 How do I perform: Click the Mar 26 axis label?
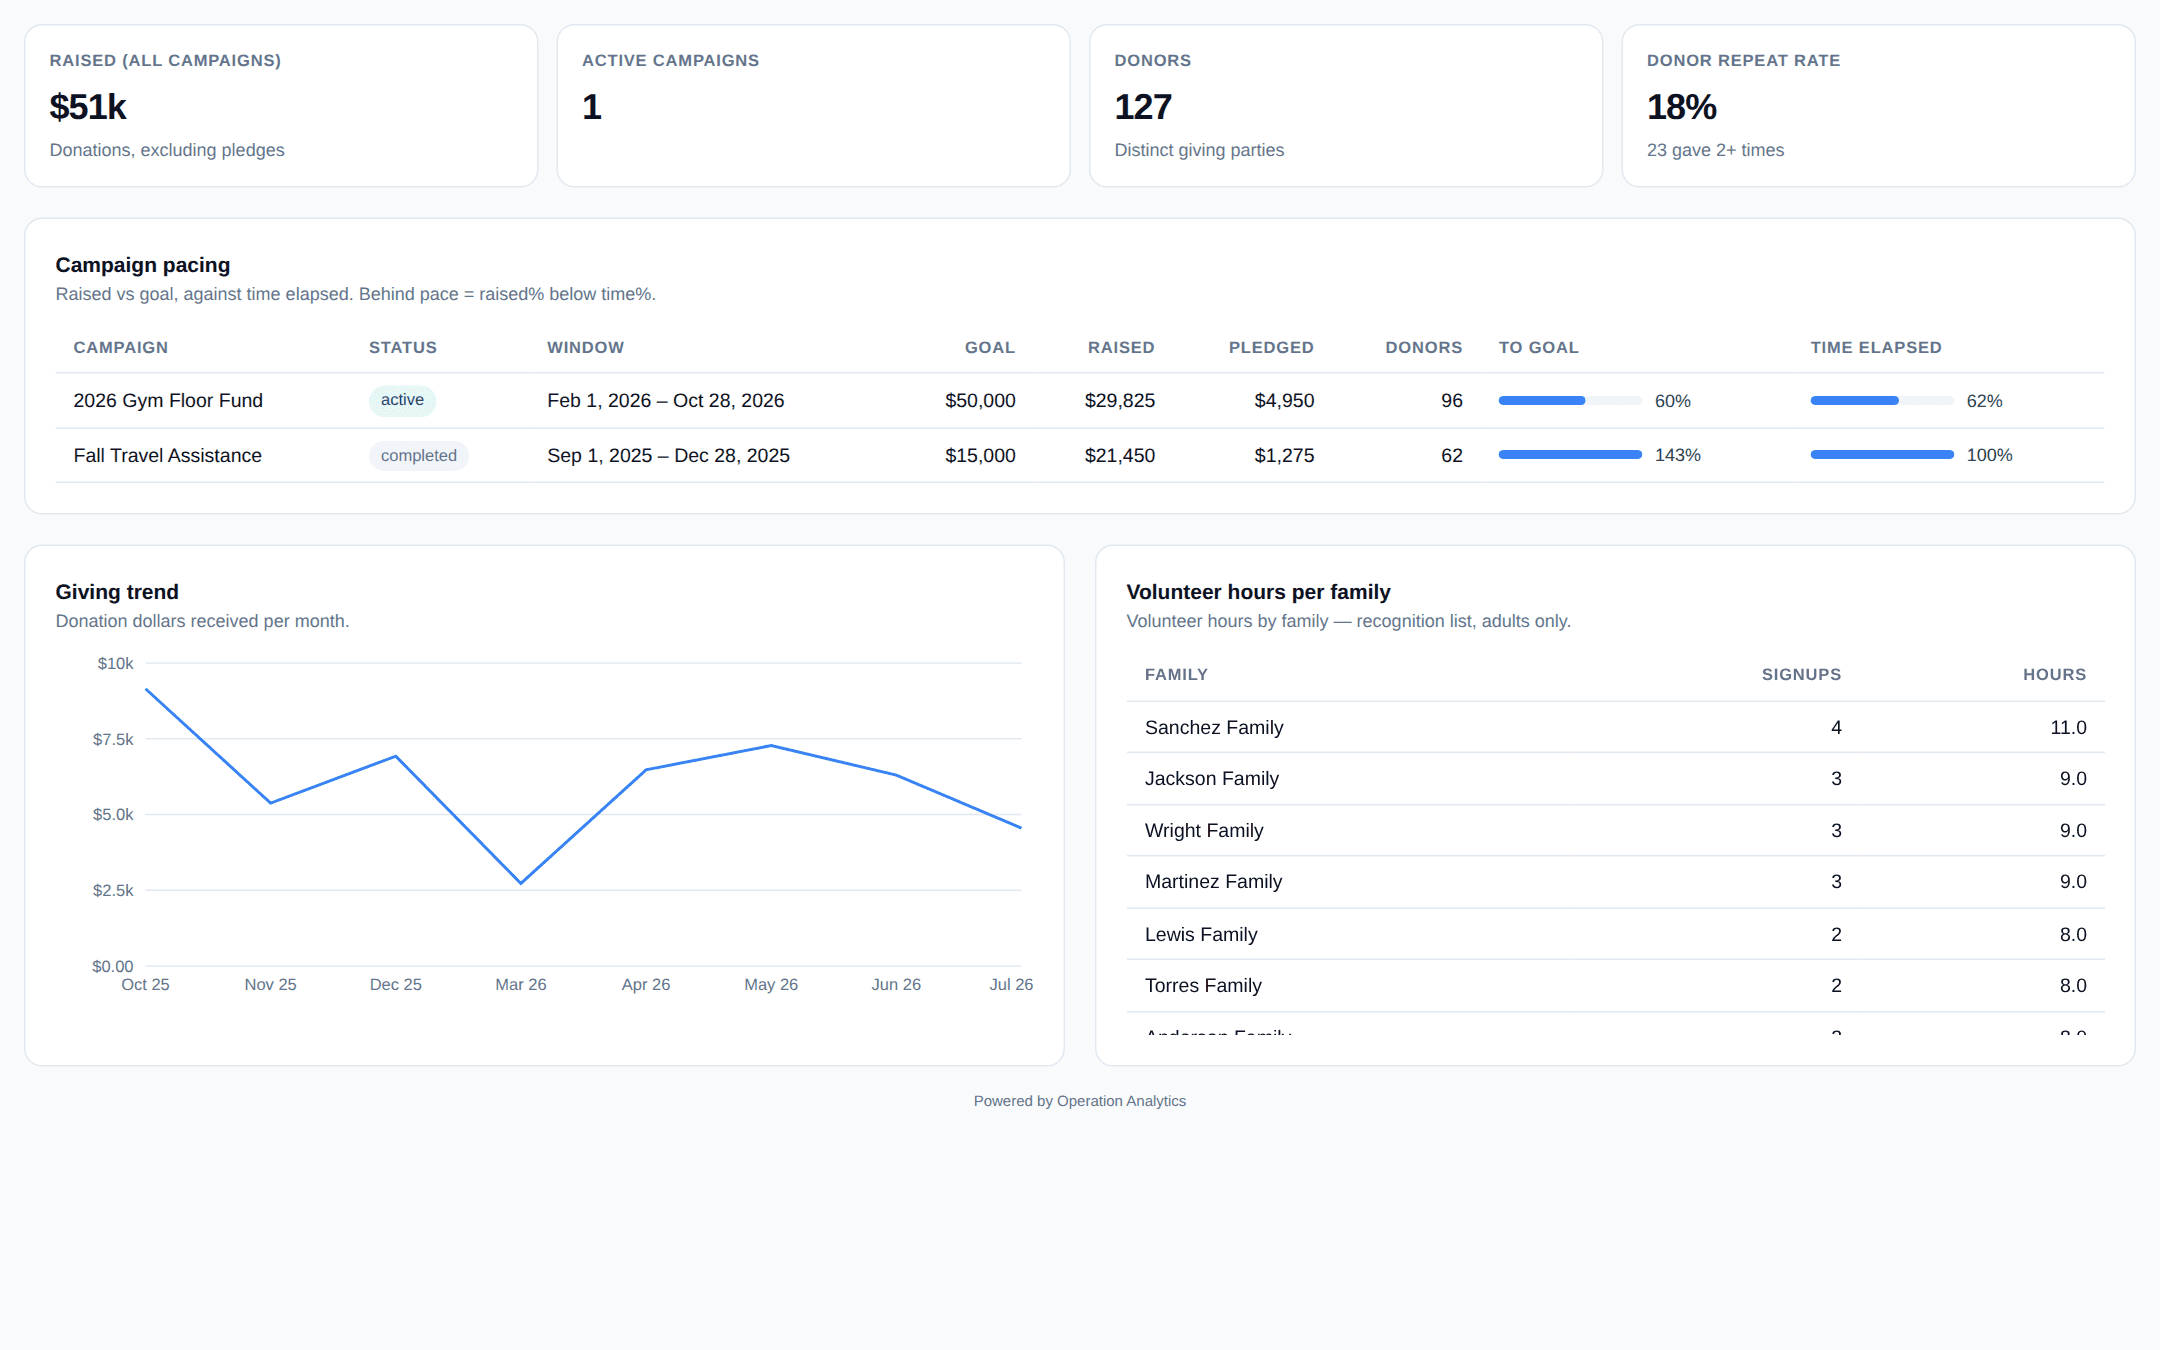coord(521,985)
